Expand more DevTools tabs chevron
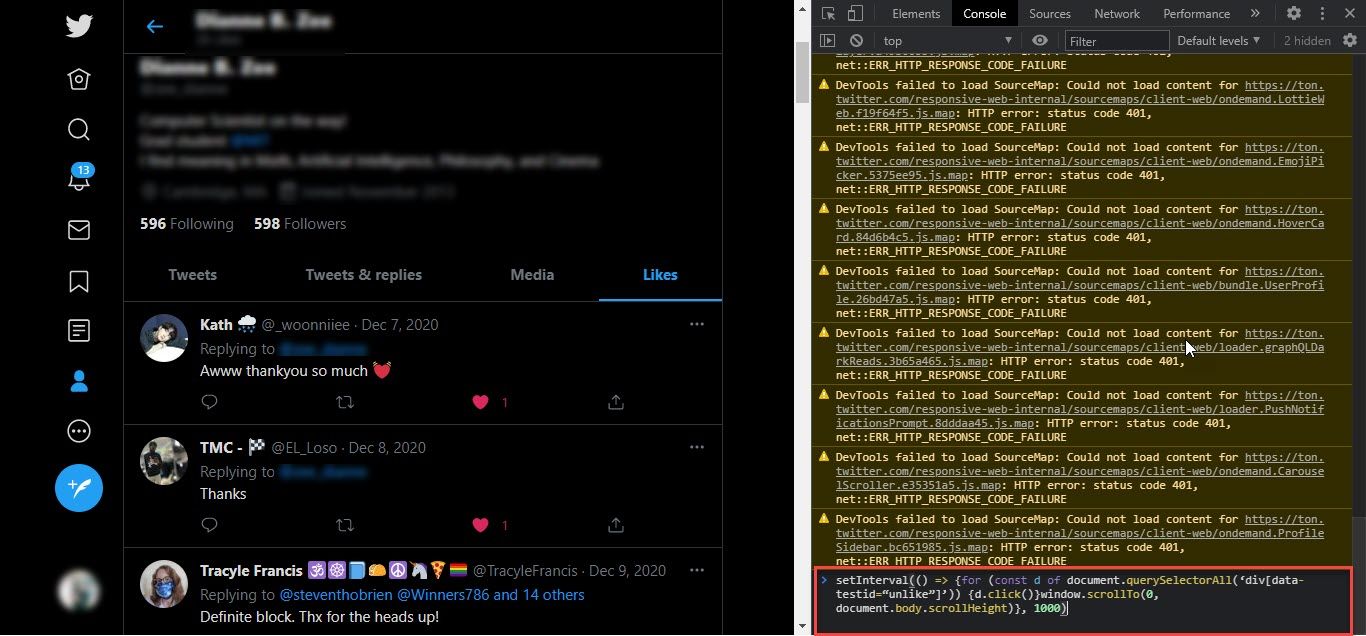The image size is (1366, 636). pos(1255,14)
